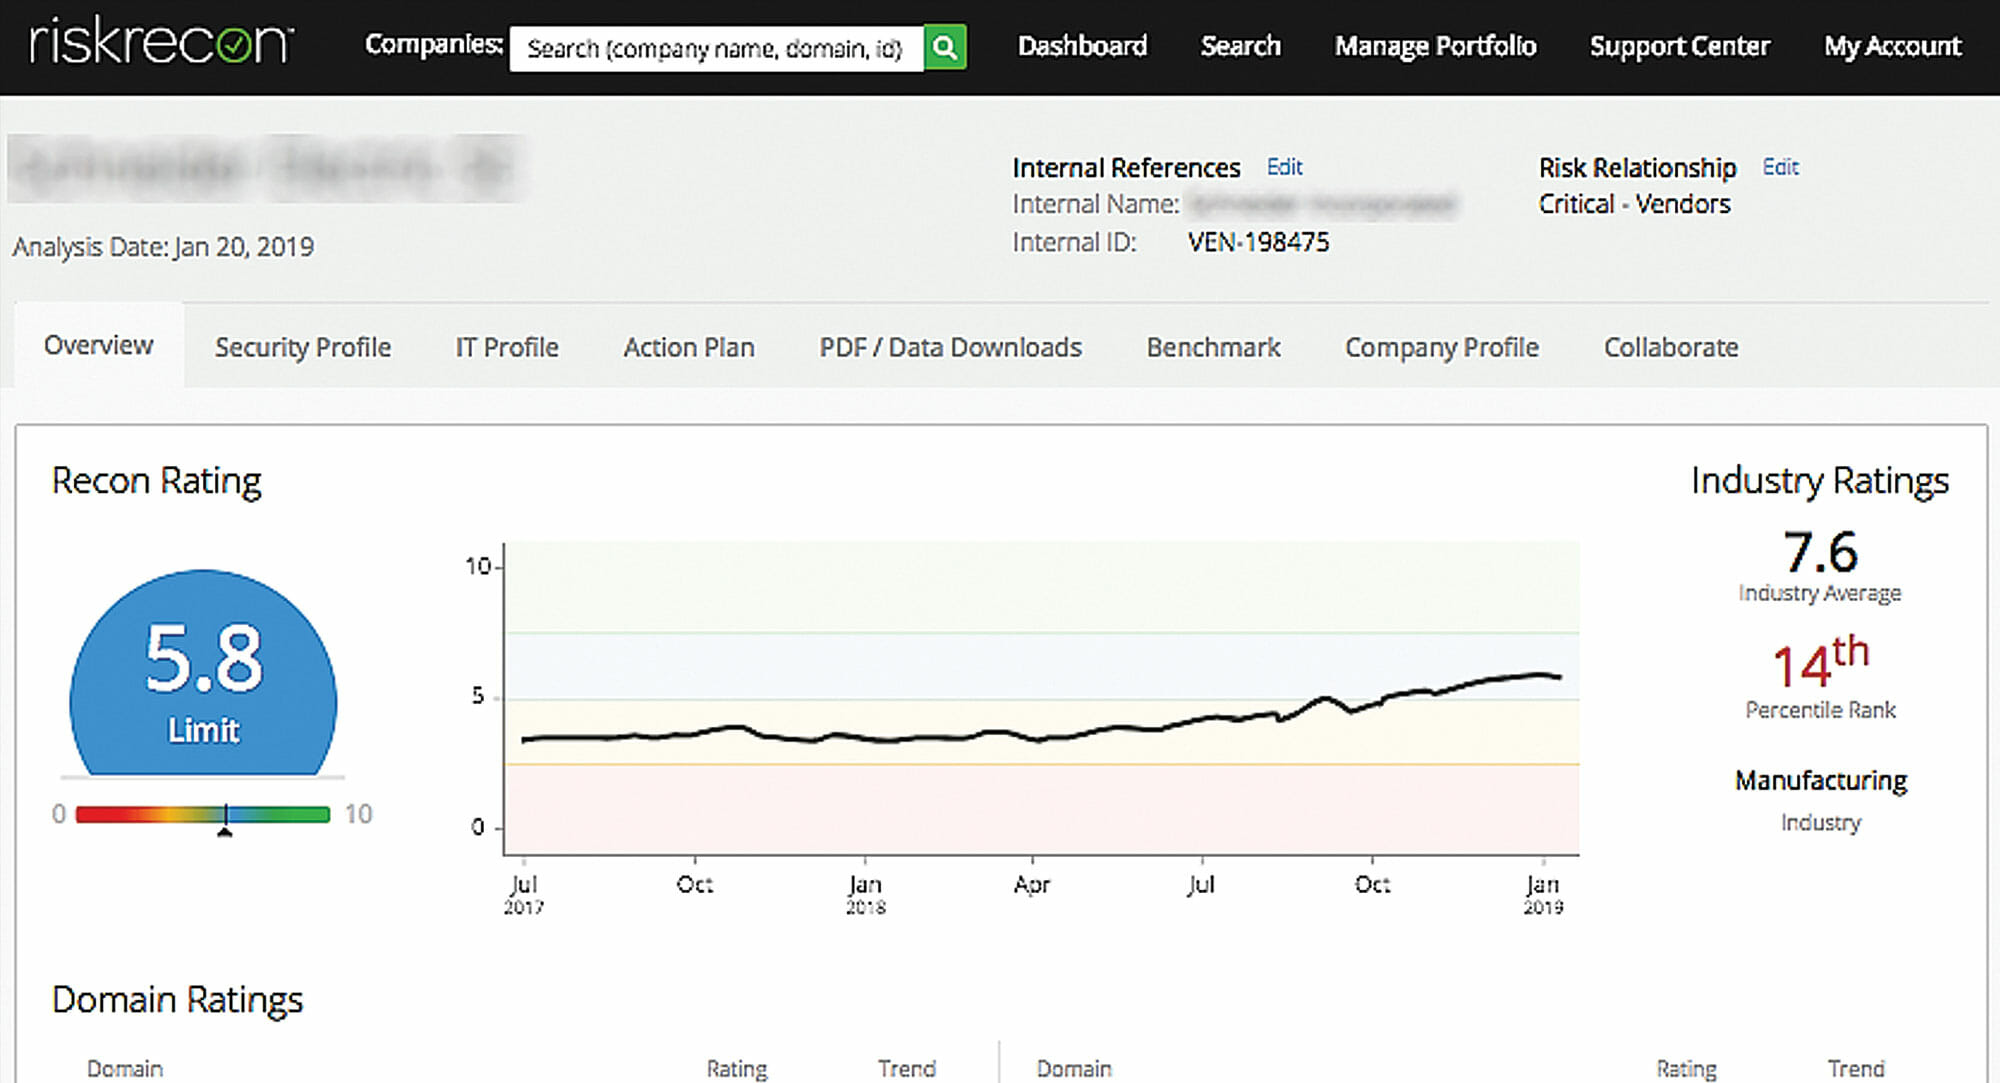The height and width of the screenshot is (1083, 2000).
Task: Click the green search magnifier icon
Action: click(x=944, y=47)
